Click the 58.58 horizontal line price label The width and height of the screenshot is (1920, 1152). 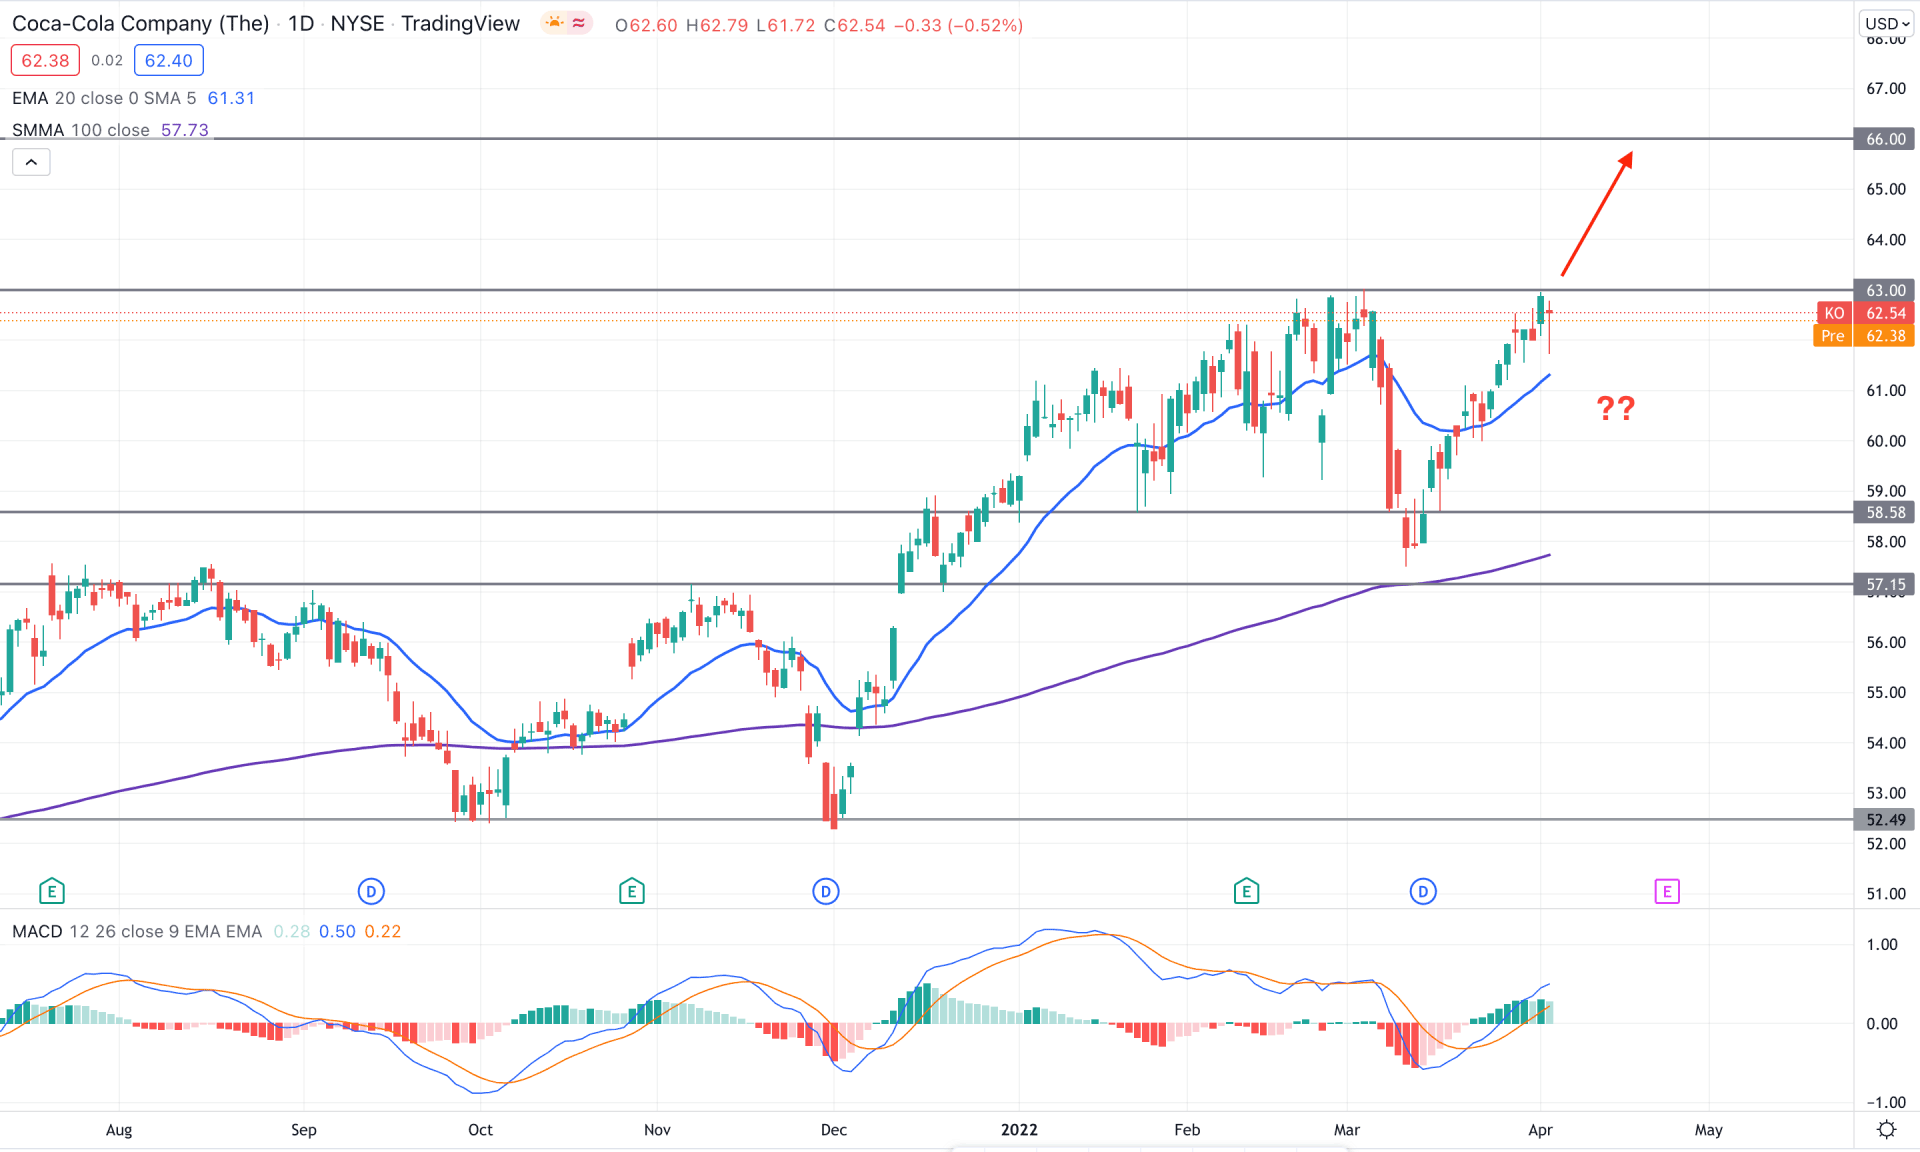click(1885, 512)
